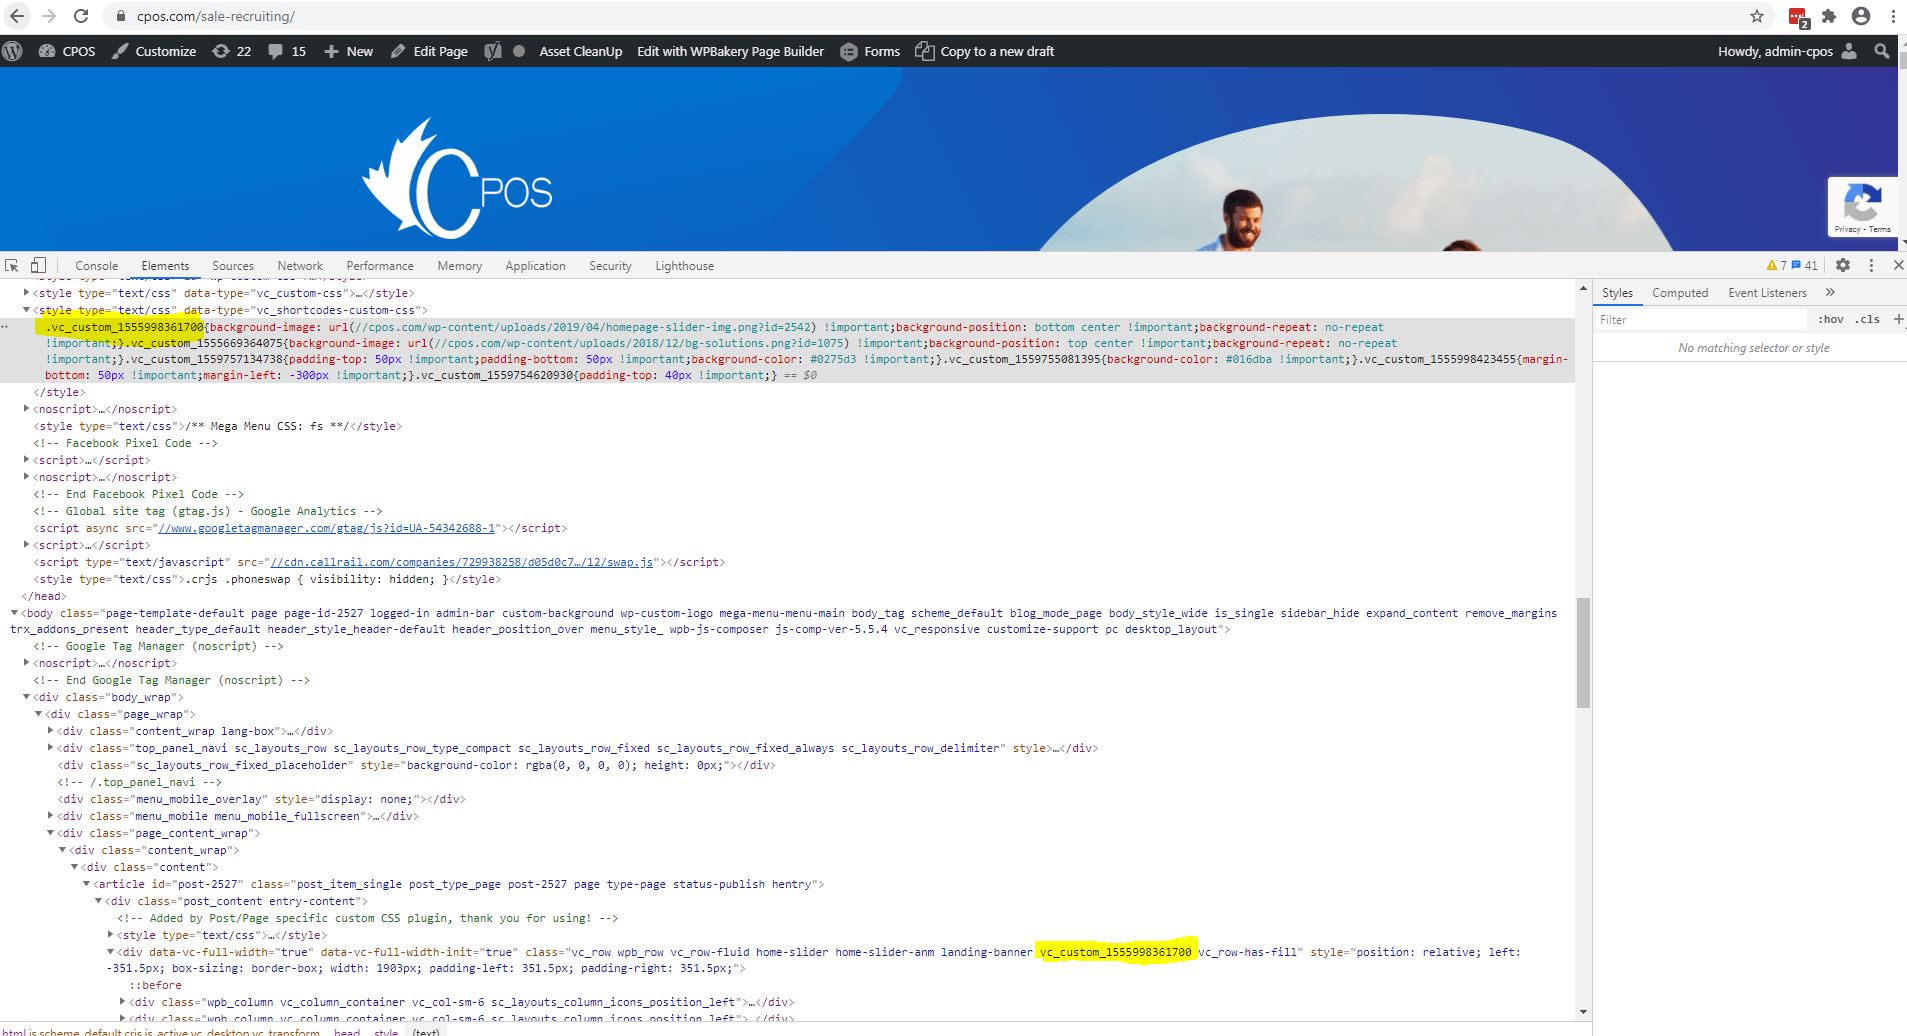The width and height of the screenshot is (1907, 1036).
Task: Collapse the vc_shortcodes-custom-css style element
Action: click(x=27, y=310)
